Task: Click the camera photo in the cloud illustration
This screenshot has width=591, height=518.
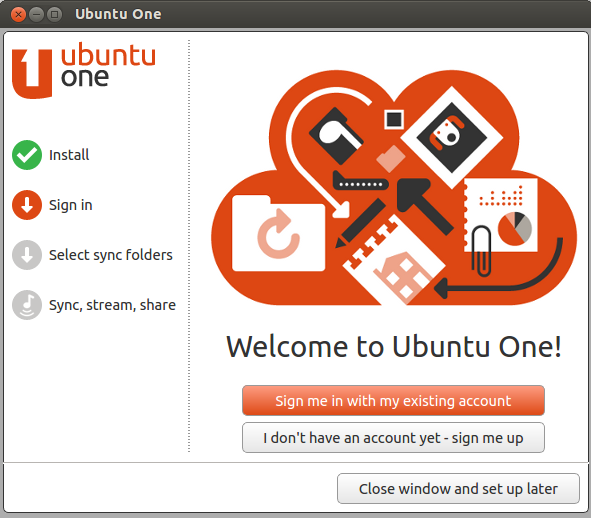Action: (452, 137)
